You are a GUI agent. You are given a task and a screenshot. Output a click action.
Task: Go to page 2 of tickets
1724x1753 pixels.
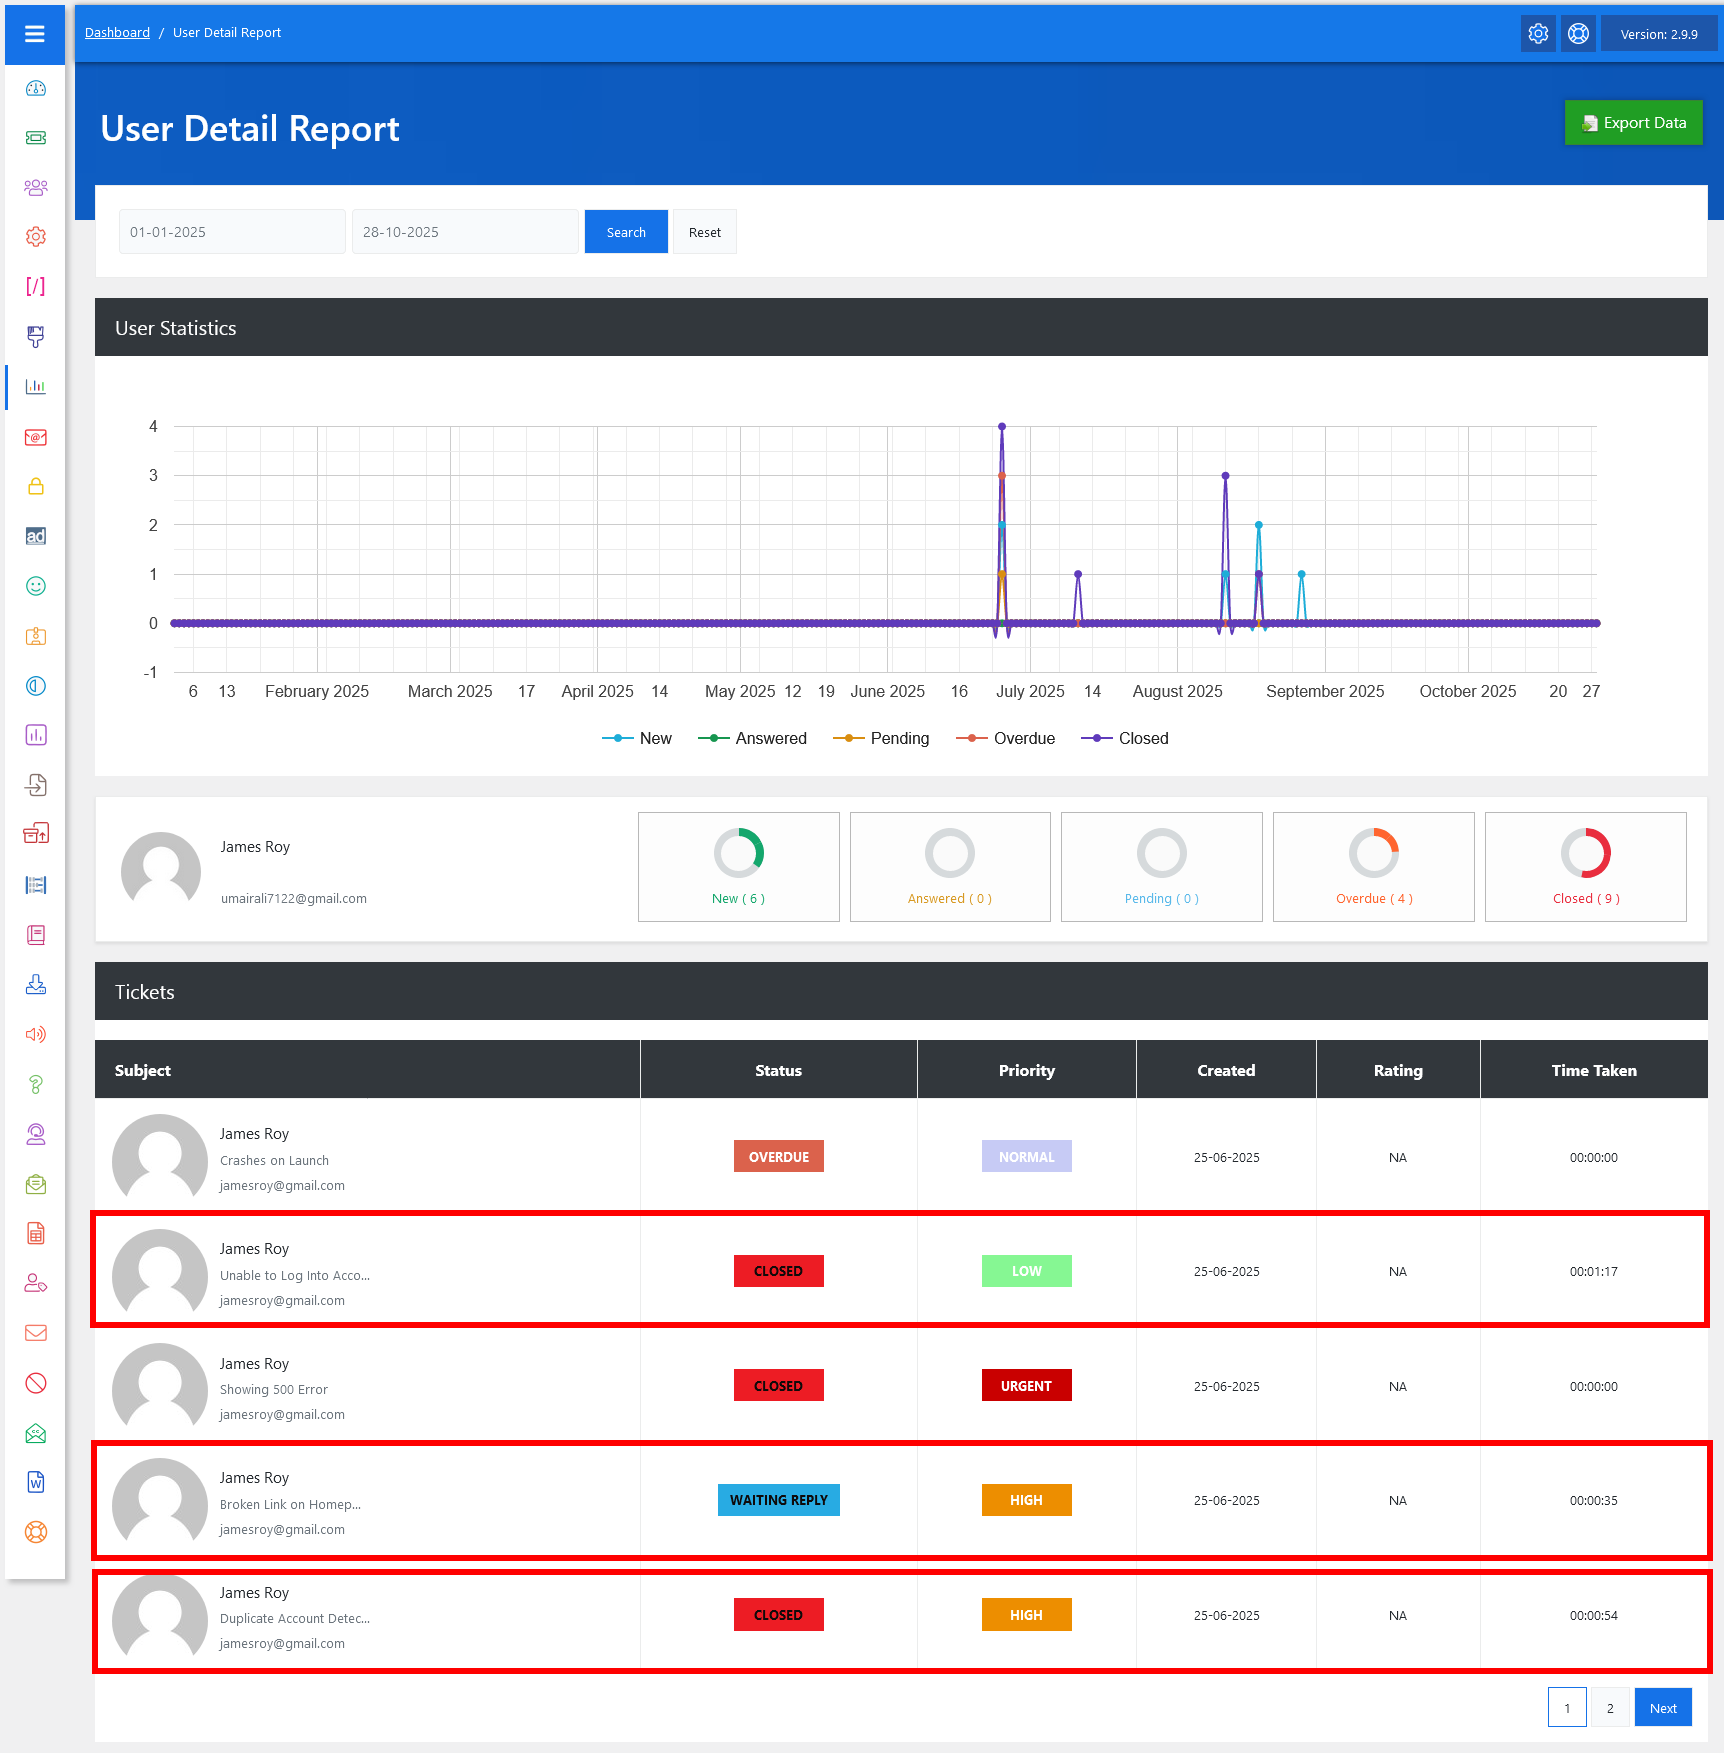pyautogui.click(x=1610, y=1708)
